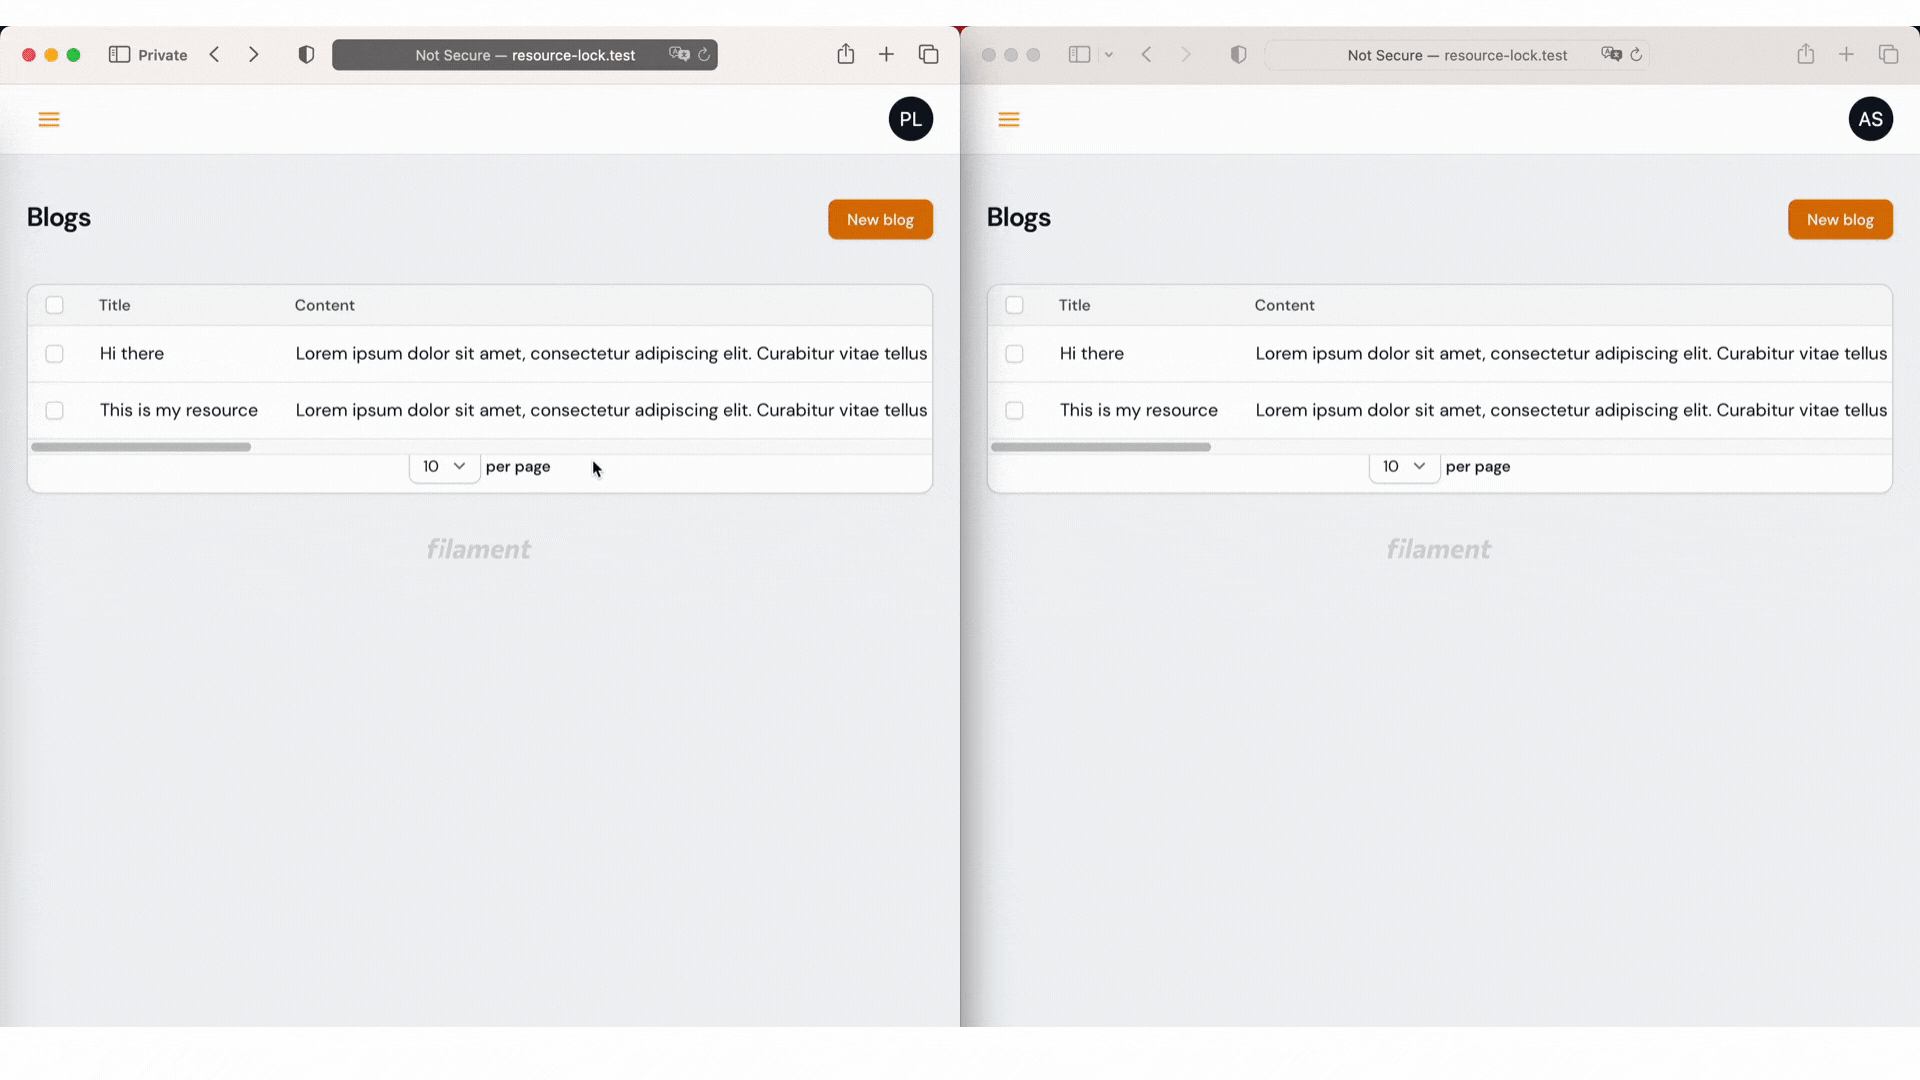Viewport: 1920px width, 1080px height.
Task: Open hamburger menu in right window
Action: (x=1009, y=120)
